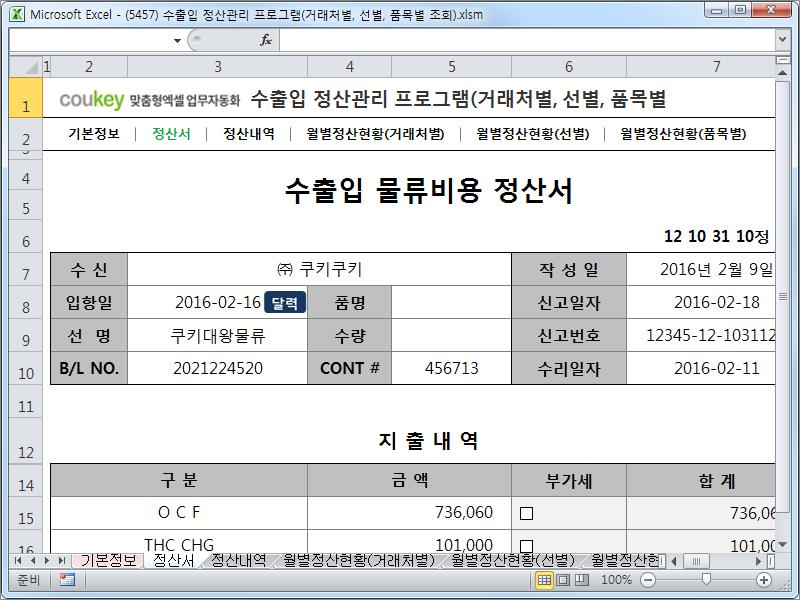Check the 부가세 checkbox for THC CHG

coord(527,546)
